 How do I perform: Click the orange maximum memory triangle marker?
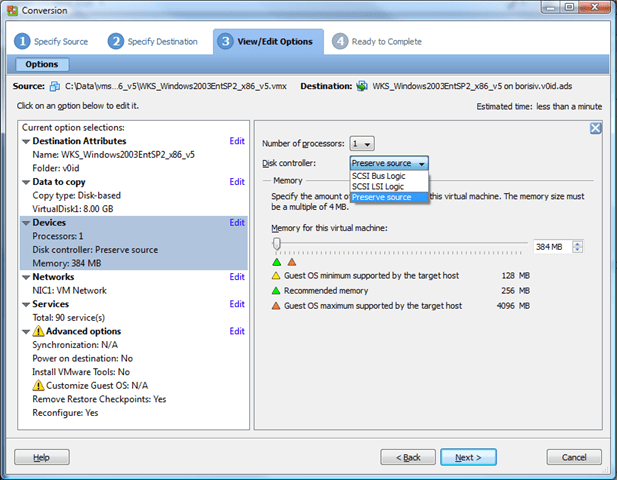277,306
